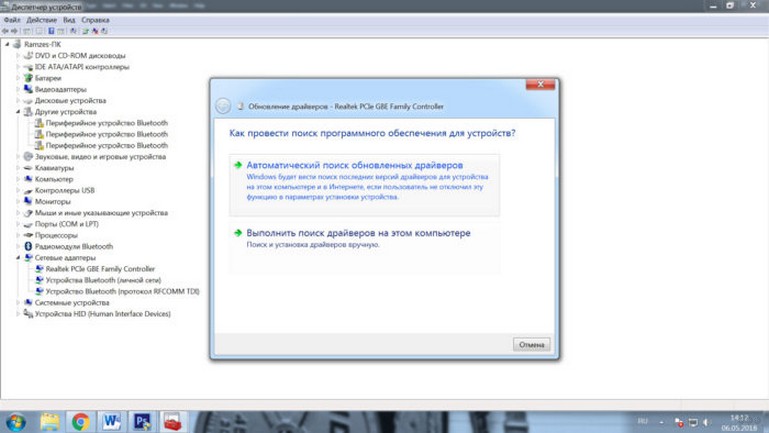Choose Выполнить поиск драйверов на этом компьютере
Screen dimensions: 769x433
[x=364, y=248]
